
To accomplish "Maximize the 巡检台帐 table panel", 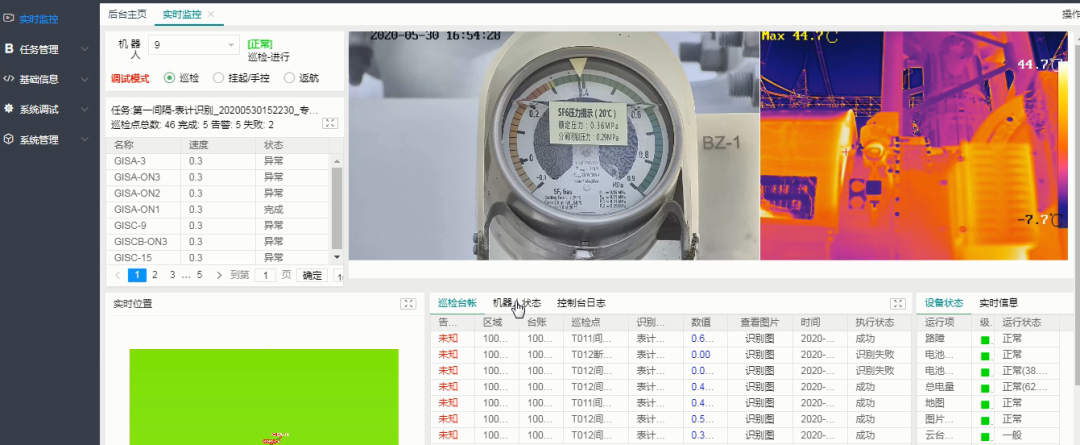I will [897, 303].
